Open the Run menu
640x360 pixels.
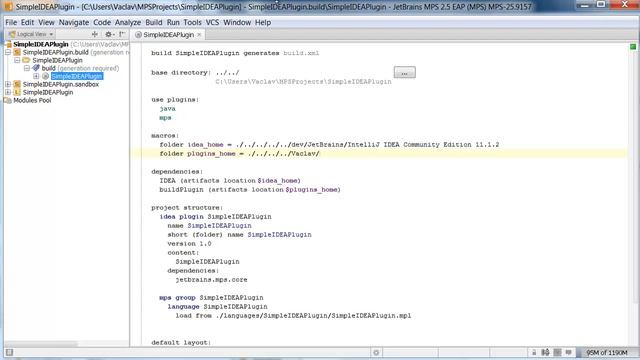[x=173, y=22]
